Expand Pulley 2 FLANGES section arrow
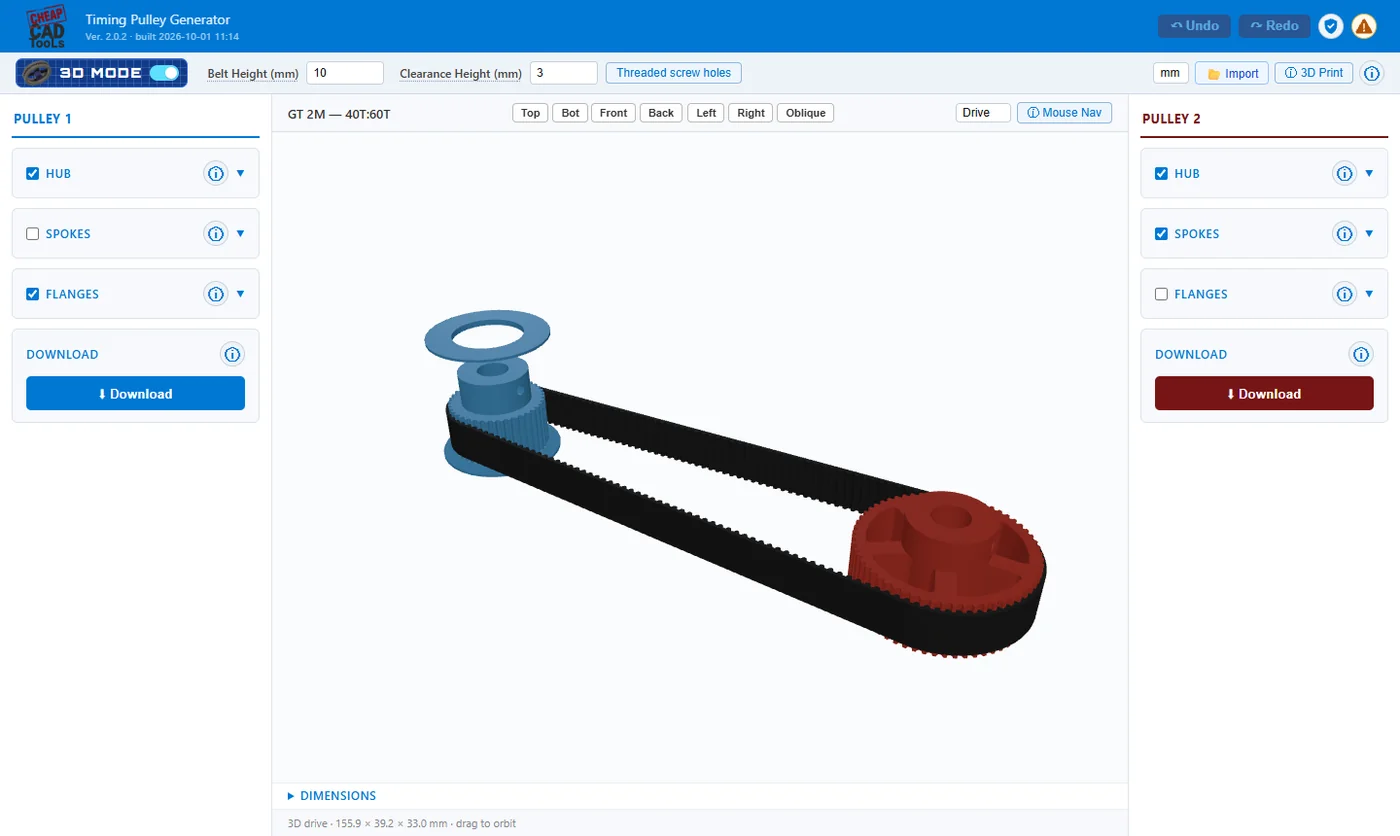The width and height of the screenshot is (1400, 836). click(1369, 293)
